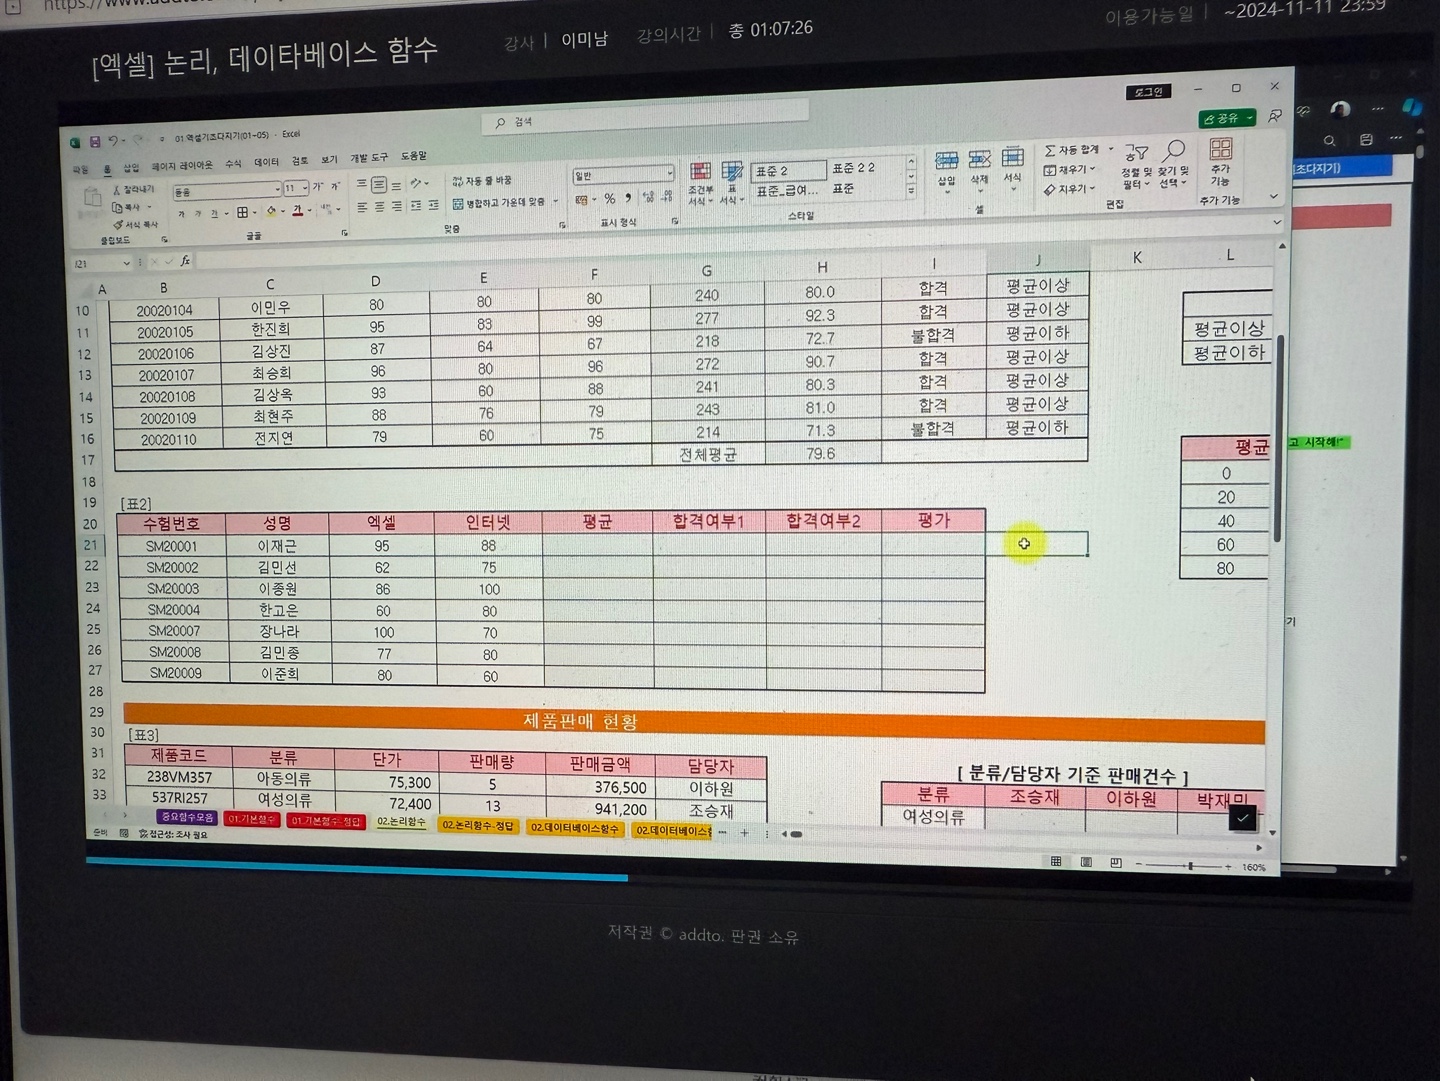The width and height of the screenshot is (1440, 1081).
Task: Click the 서식 복사 format painter
Action: click(x=136, y=225)
